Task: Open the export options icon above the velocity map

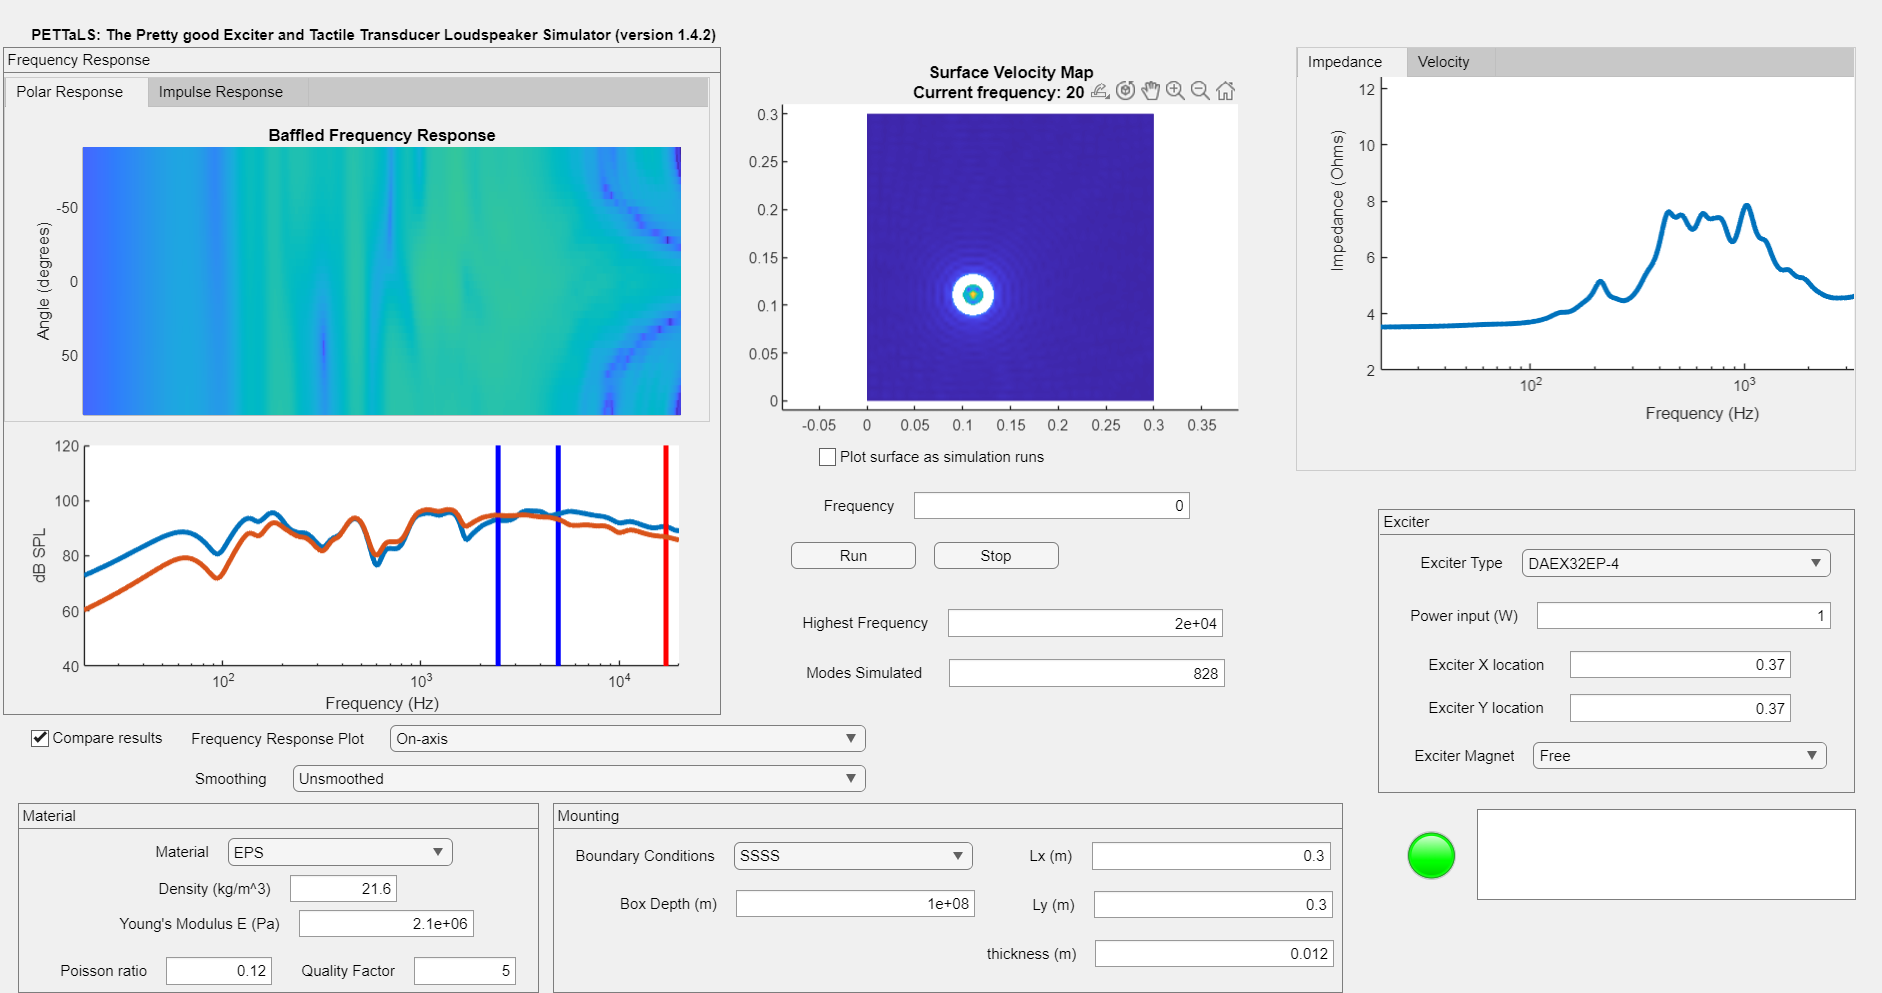Action: tap(1100, 91)
